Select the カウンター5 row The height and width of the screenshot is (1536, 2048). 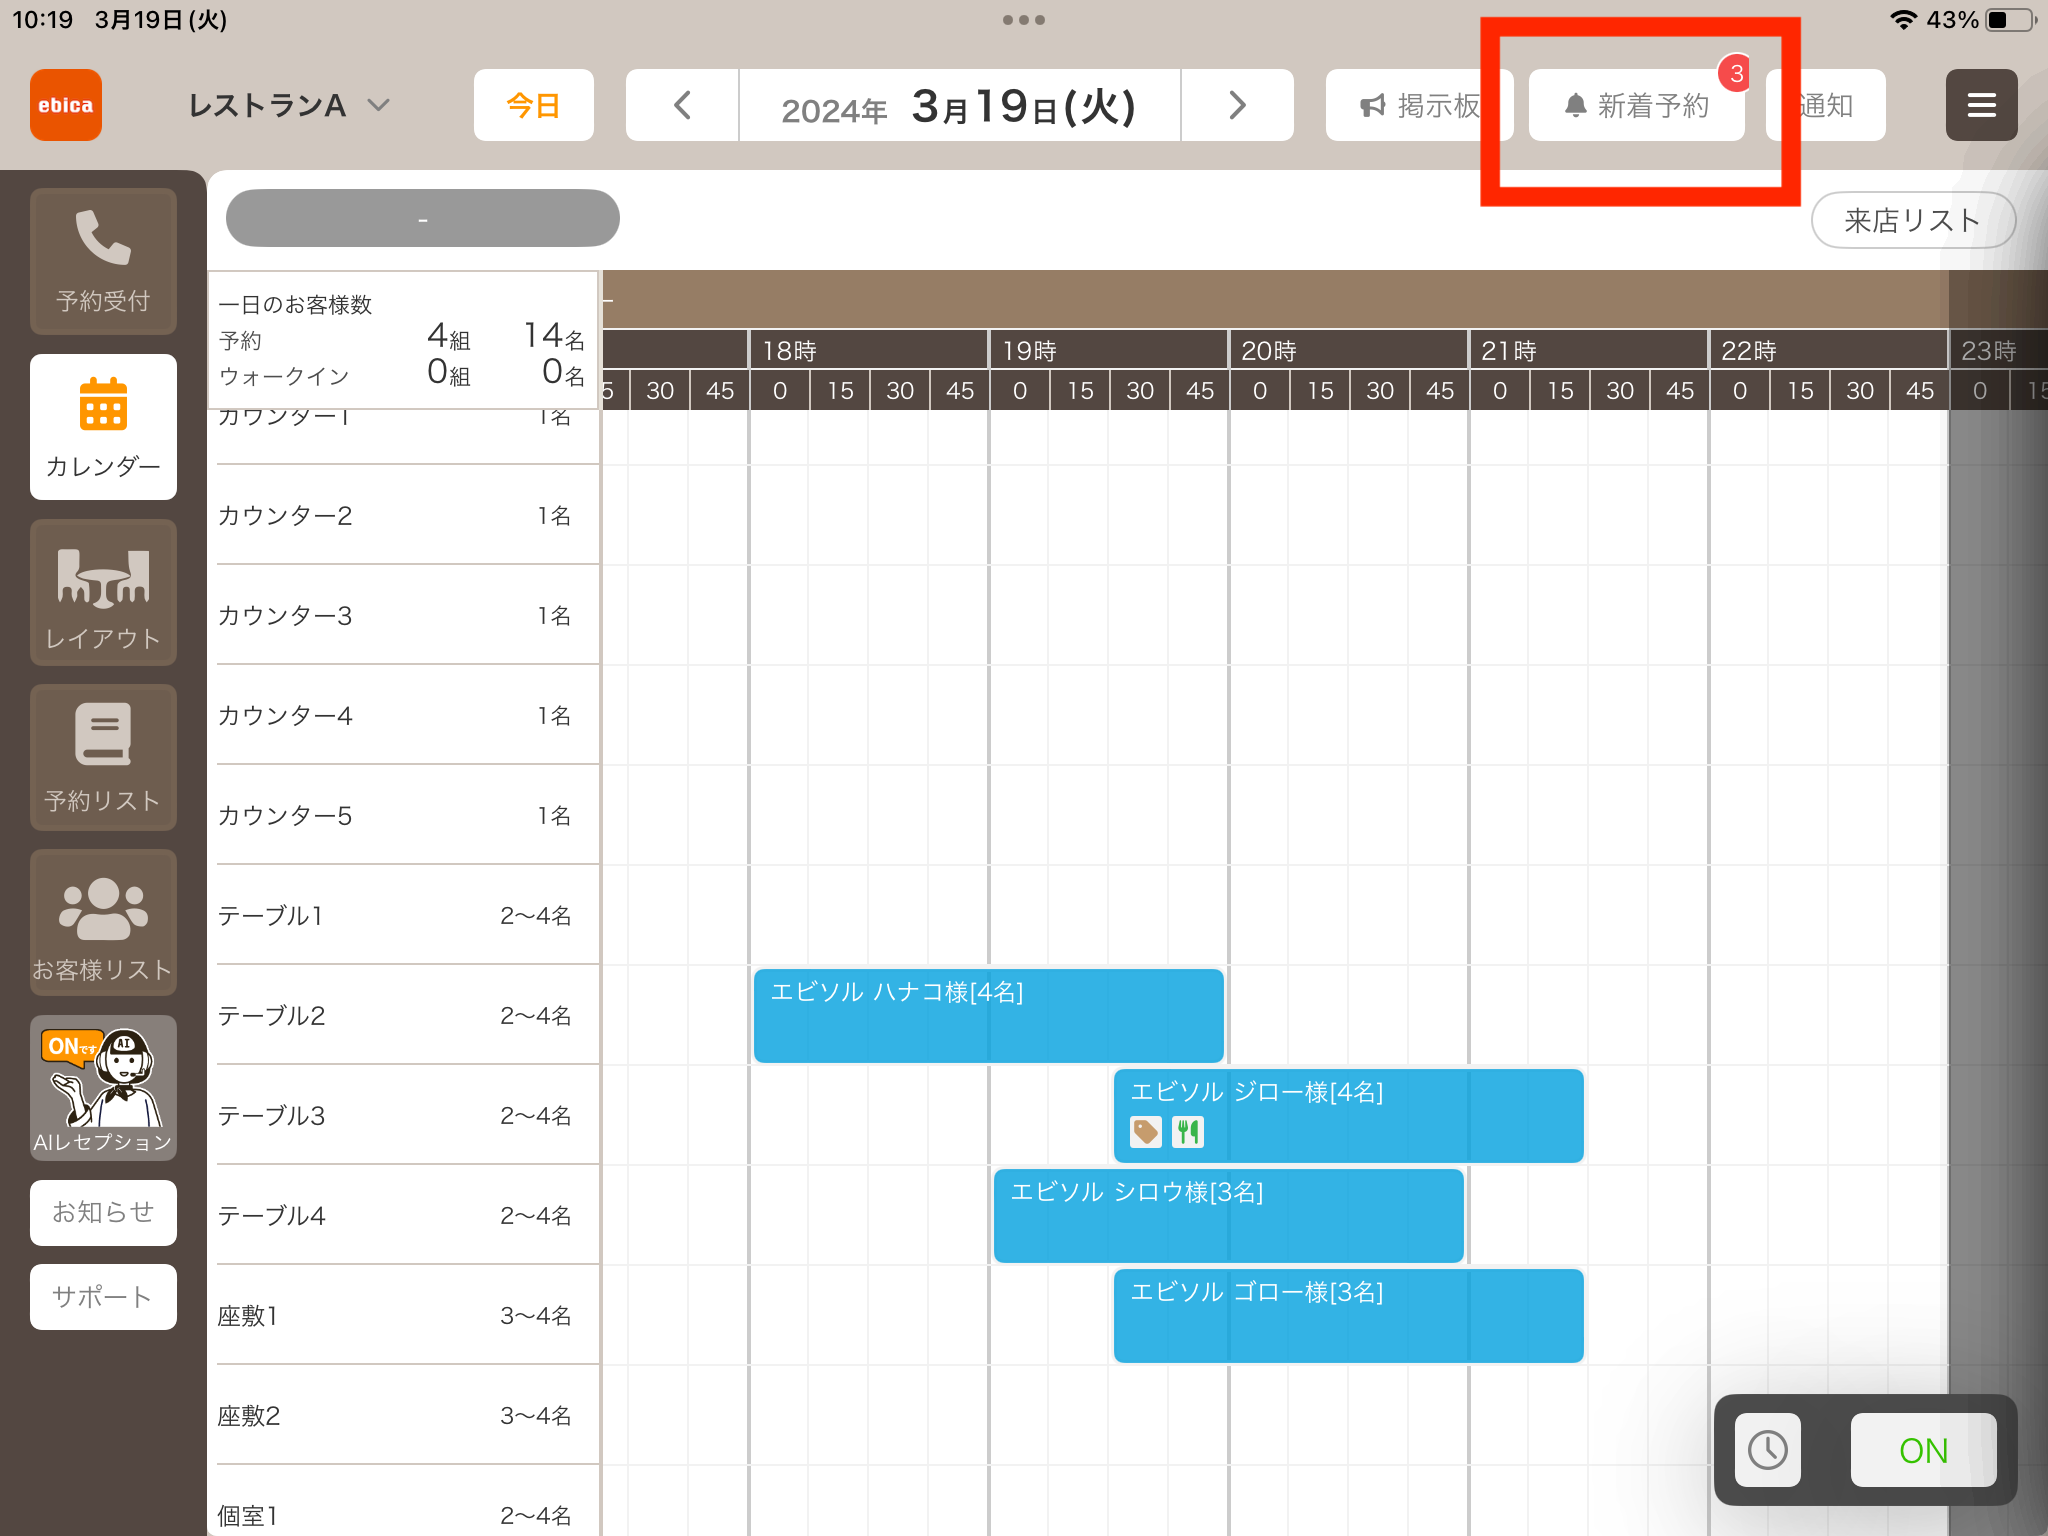pos(408,815)
